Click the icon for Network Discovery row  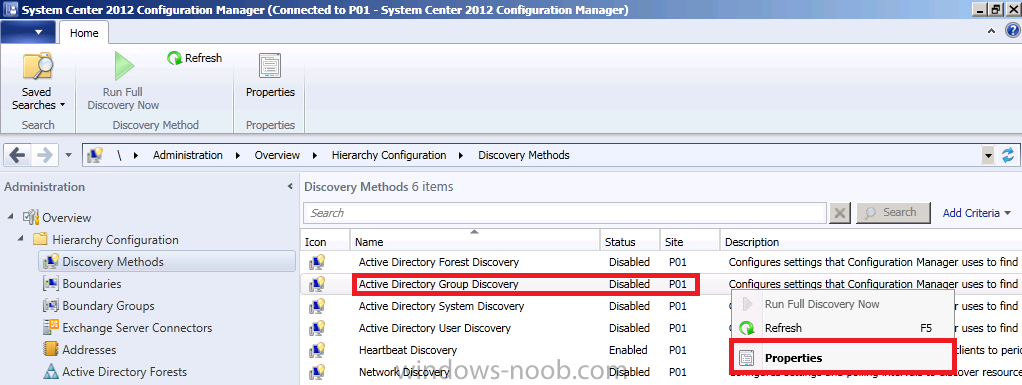317,372
